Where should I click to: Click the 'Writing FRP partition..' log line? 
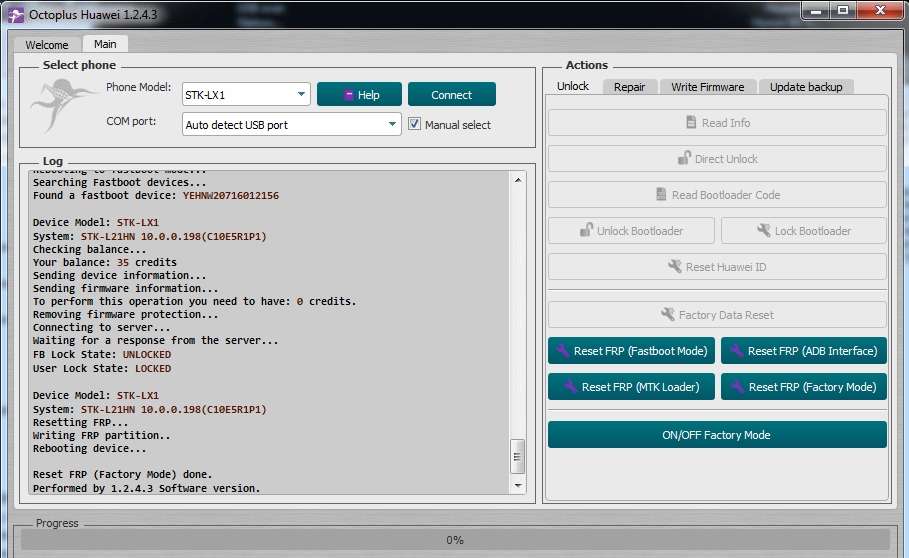101,435
